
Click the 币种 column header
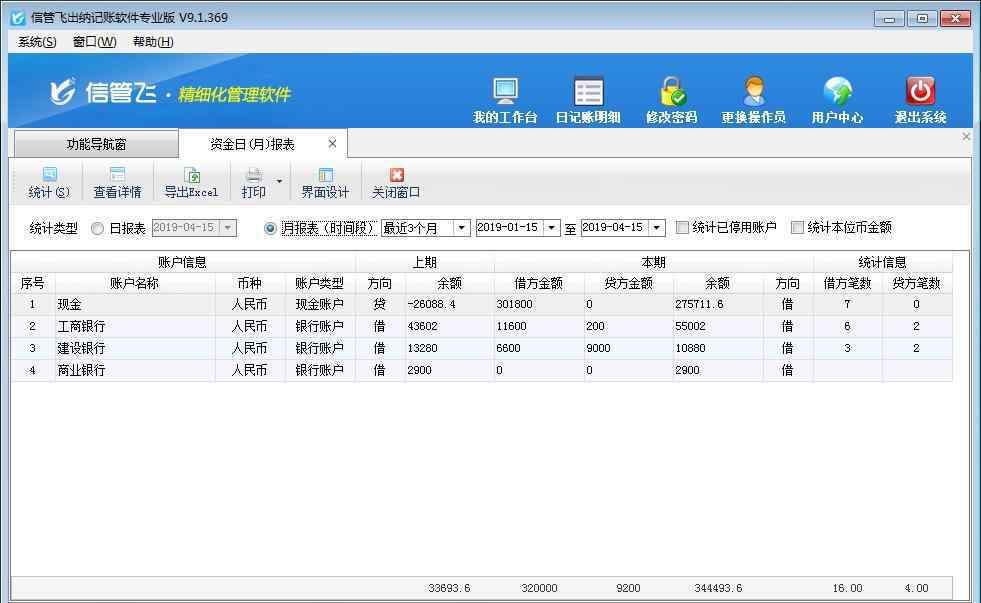(x=250, y=283)
